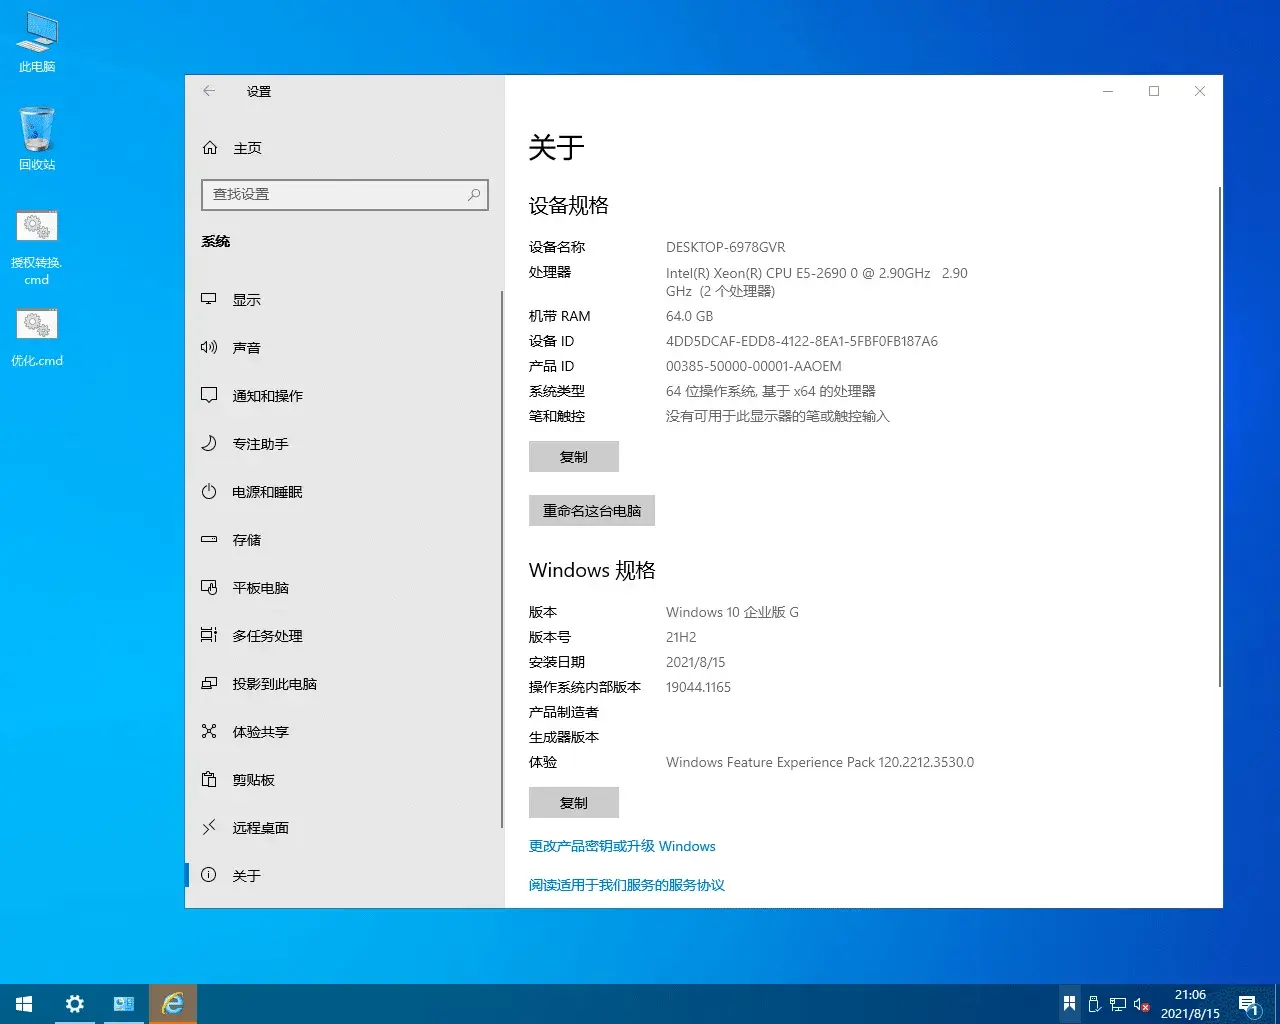Click the 重命名这台电脑 button
This screenshot has height=1024, width=1280.
point(592,511)
